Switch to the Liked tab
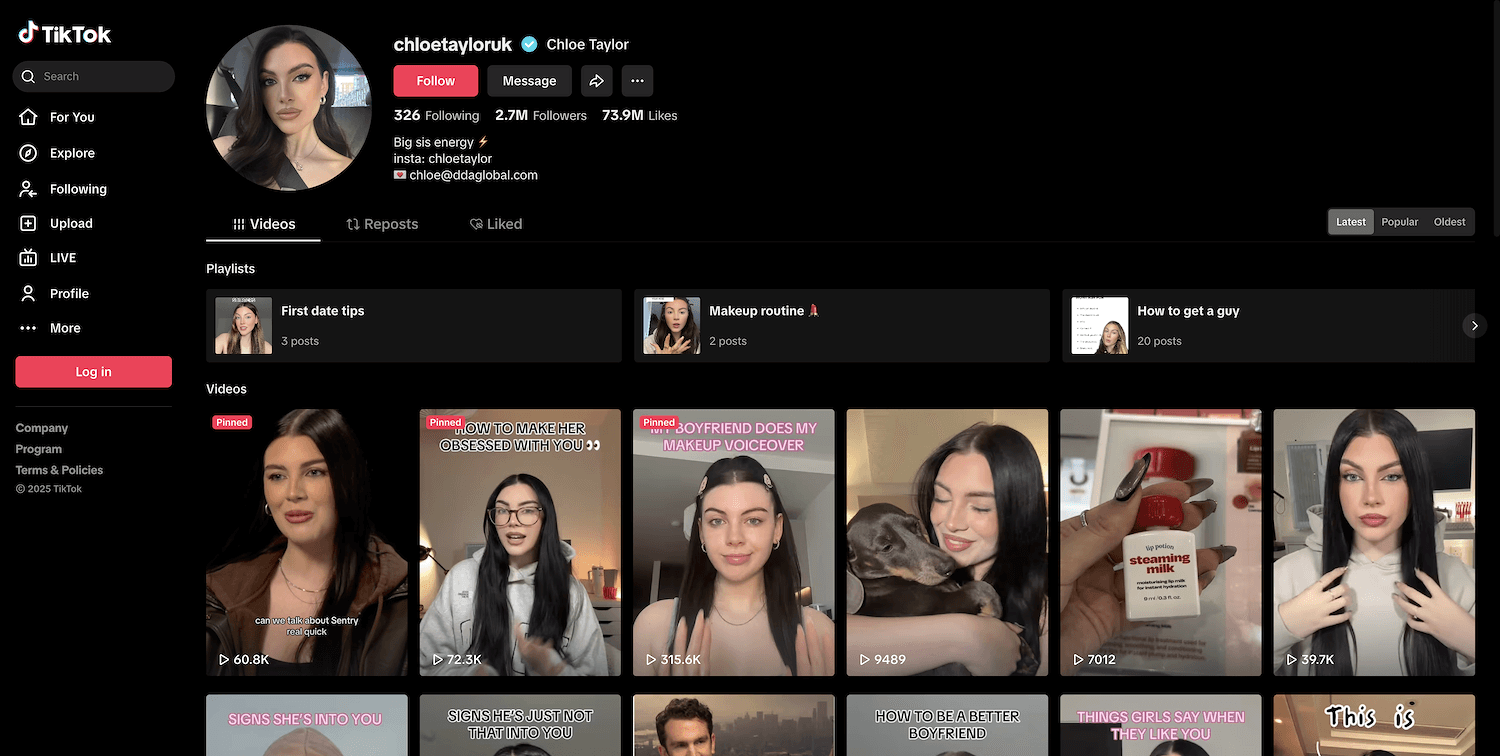Image resolution: width=1500 pixels, height=756 pixels. [x=496, y=224]
